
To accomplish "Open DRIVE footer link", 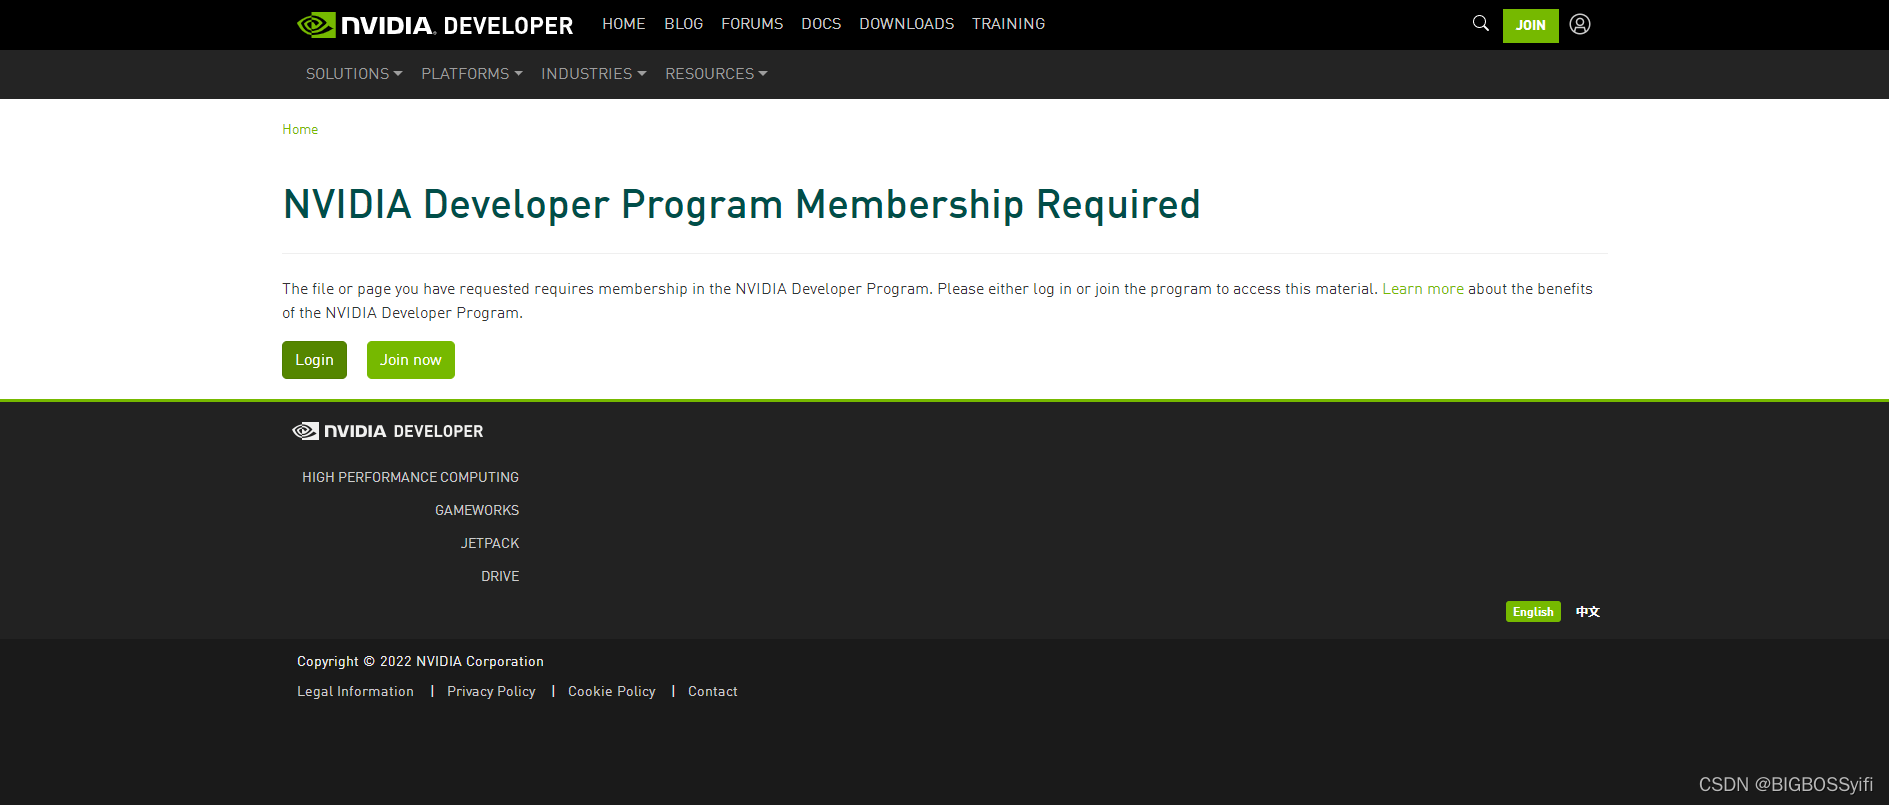I will (x=500, y=576).
